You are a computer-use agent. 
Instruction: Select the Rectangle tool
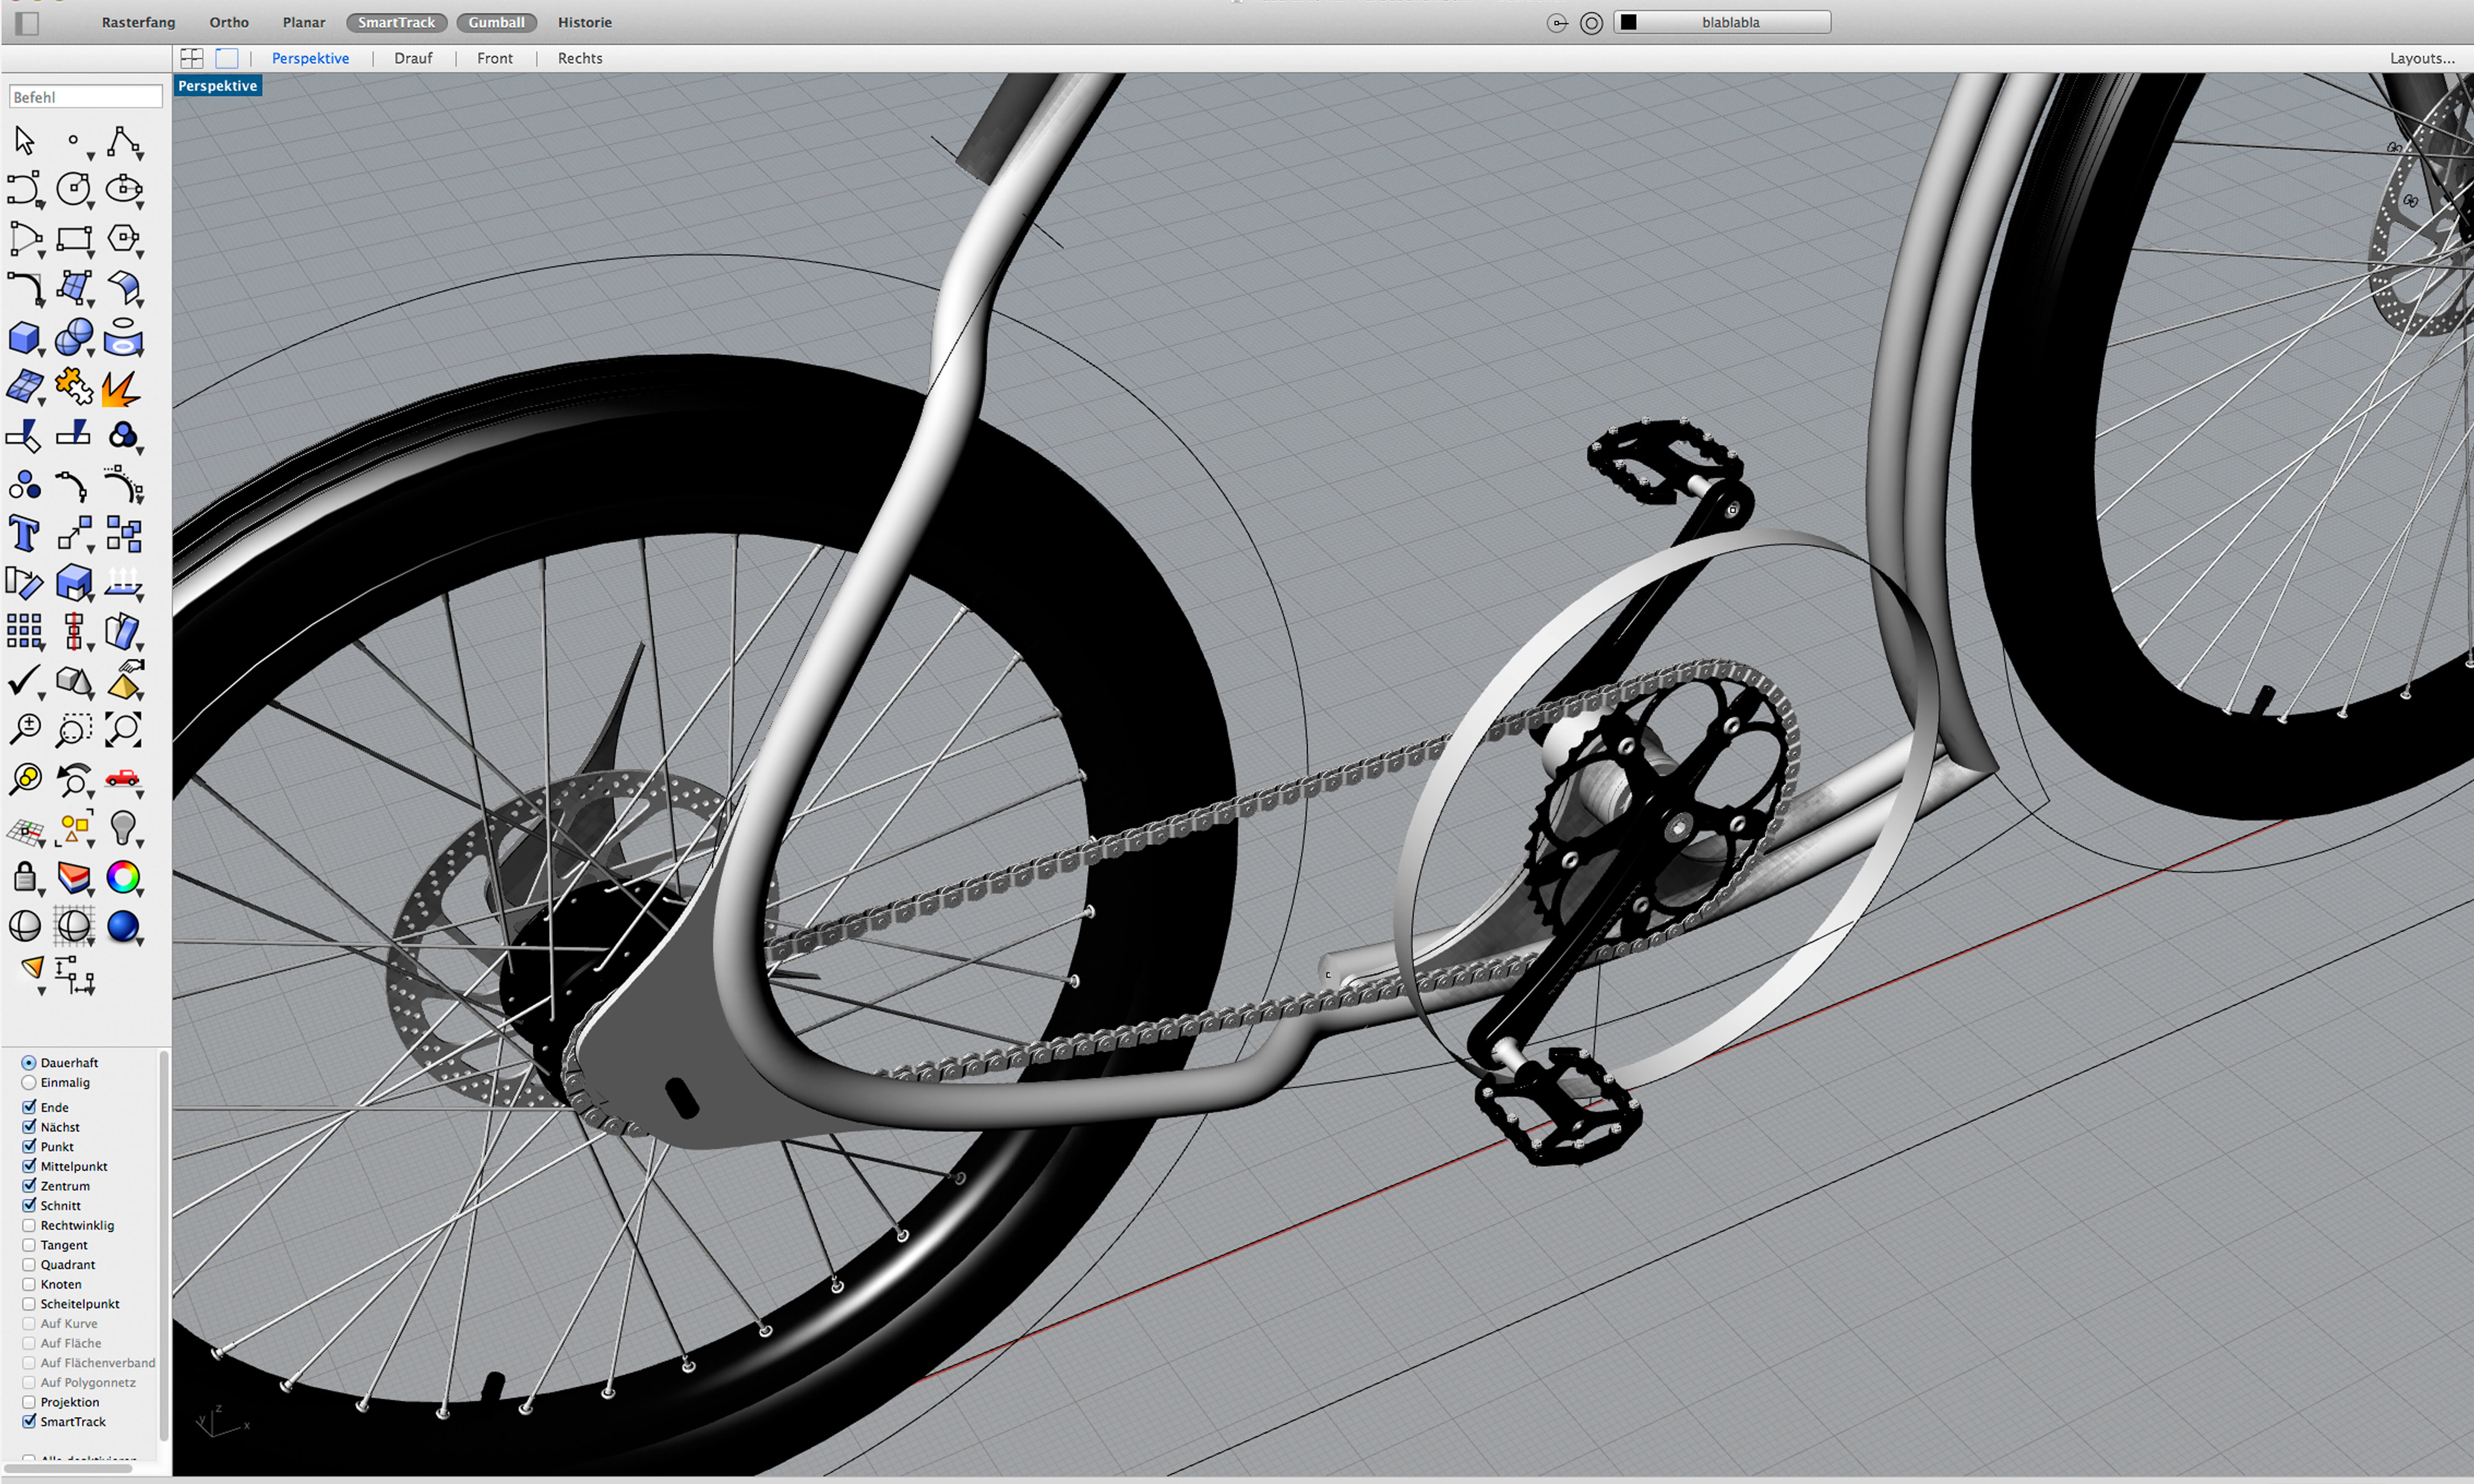click(x=74, y=239)
